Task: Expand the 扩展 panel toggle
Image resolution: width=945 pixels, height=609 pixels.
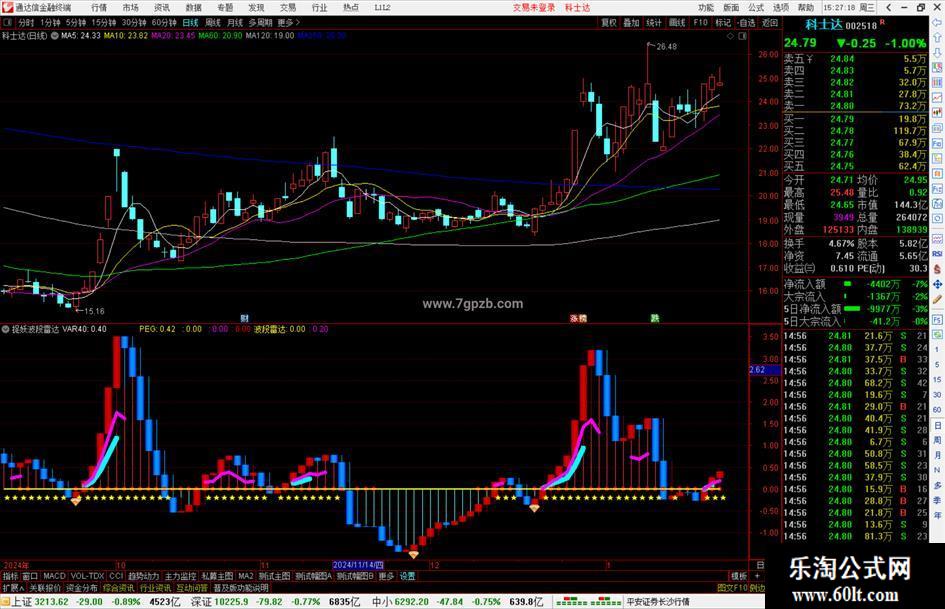Action: click(13, 588)
